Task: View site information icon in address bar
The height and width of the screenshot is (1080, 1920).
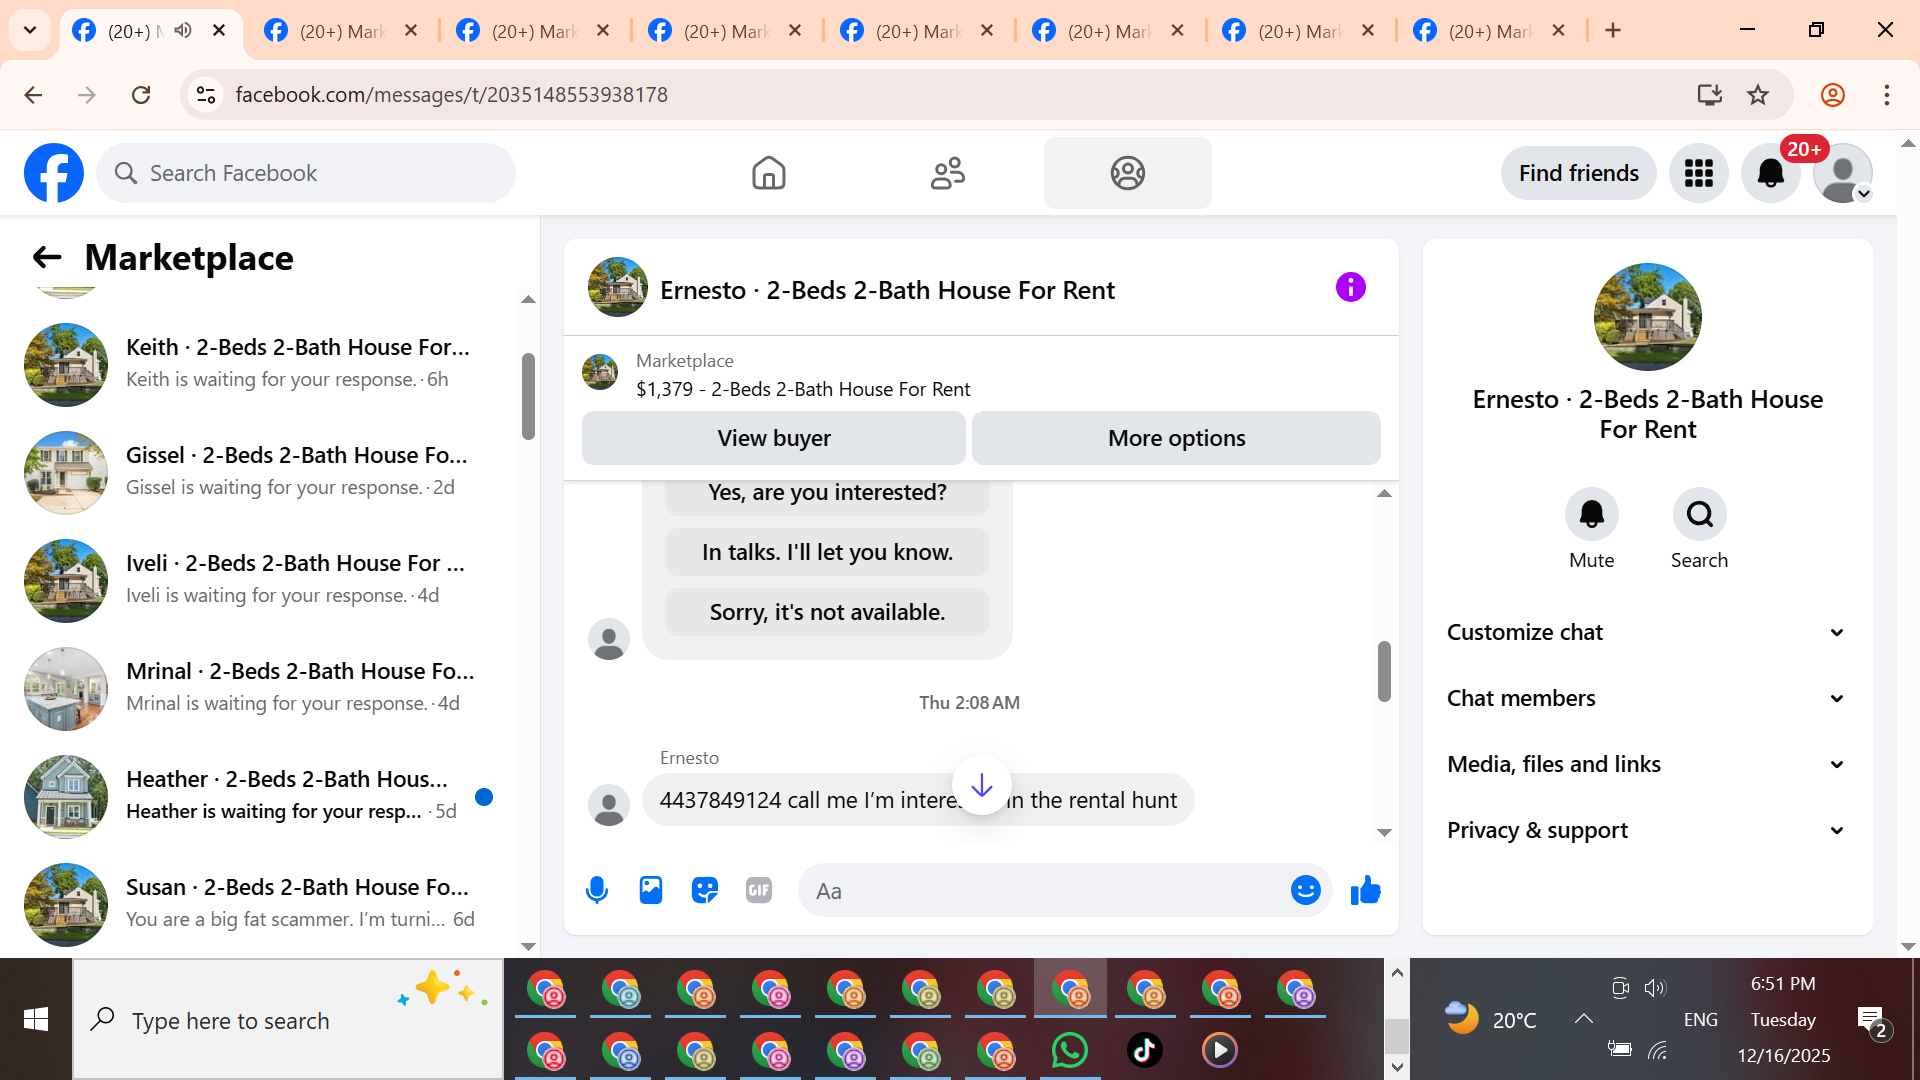Action: [206, 95]
